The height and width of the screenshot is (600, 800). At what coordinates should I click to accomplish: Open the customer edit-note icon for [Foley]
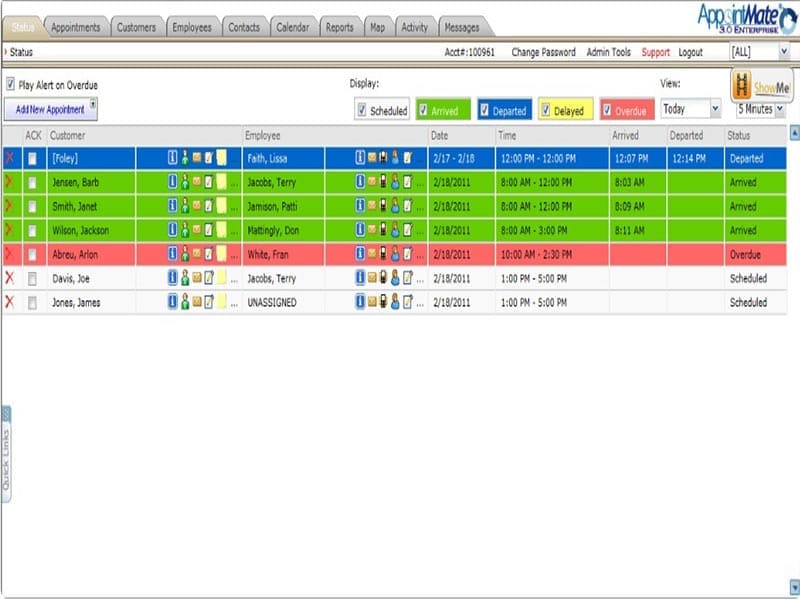[209, 158]
